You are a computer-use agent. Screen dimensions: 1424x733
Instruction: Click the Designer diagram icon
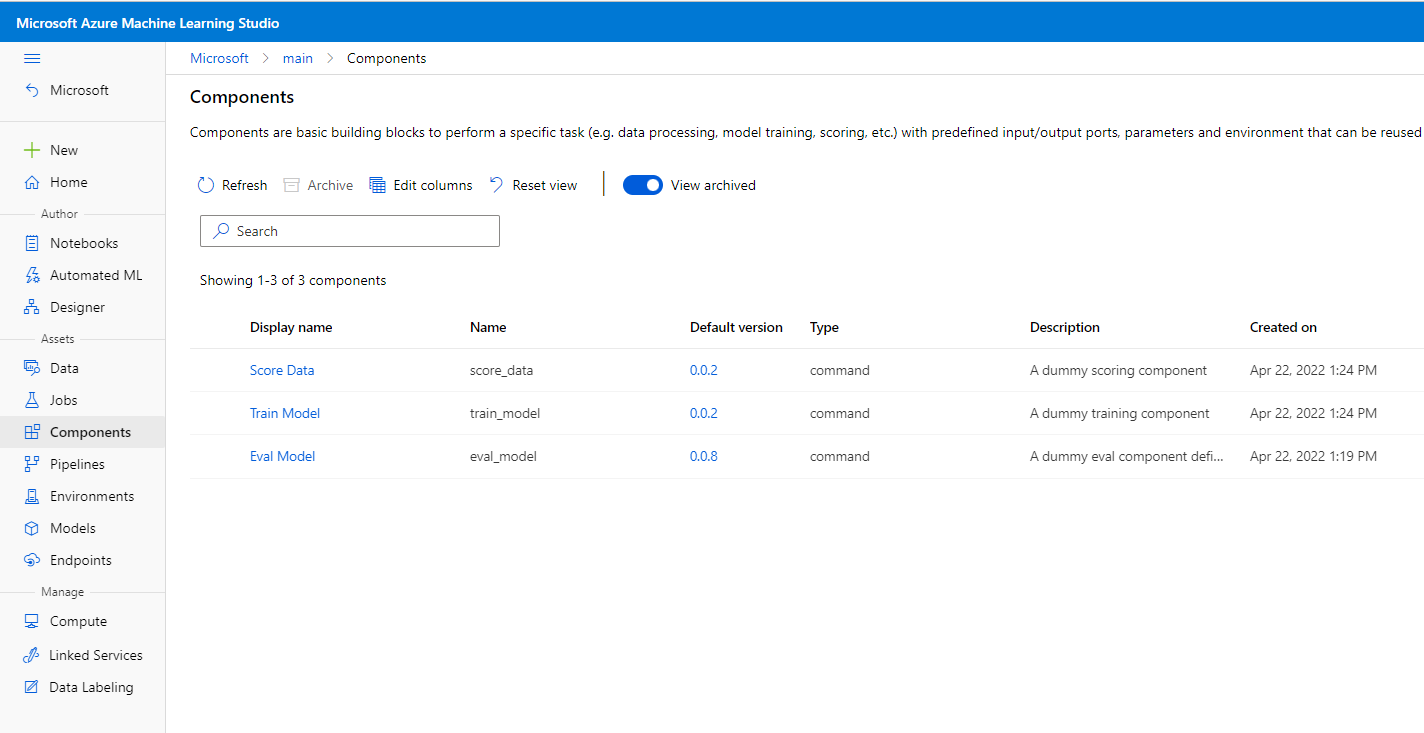click(32, 307)
